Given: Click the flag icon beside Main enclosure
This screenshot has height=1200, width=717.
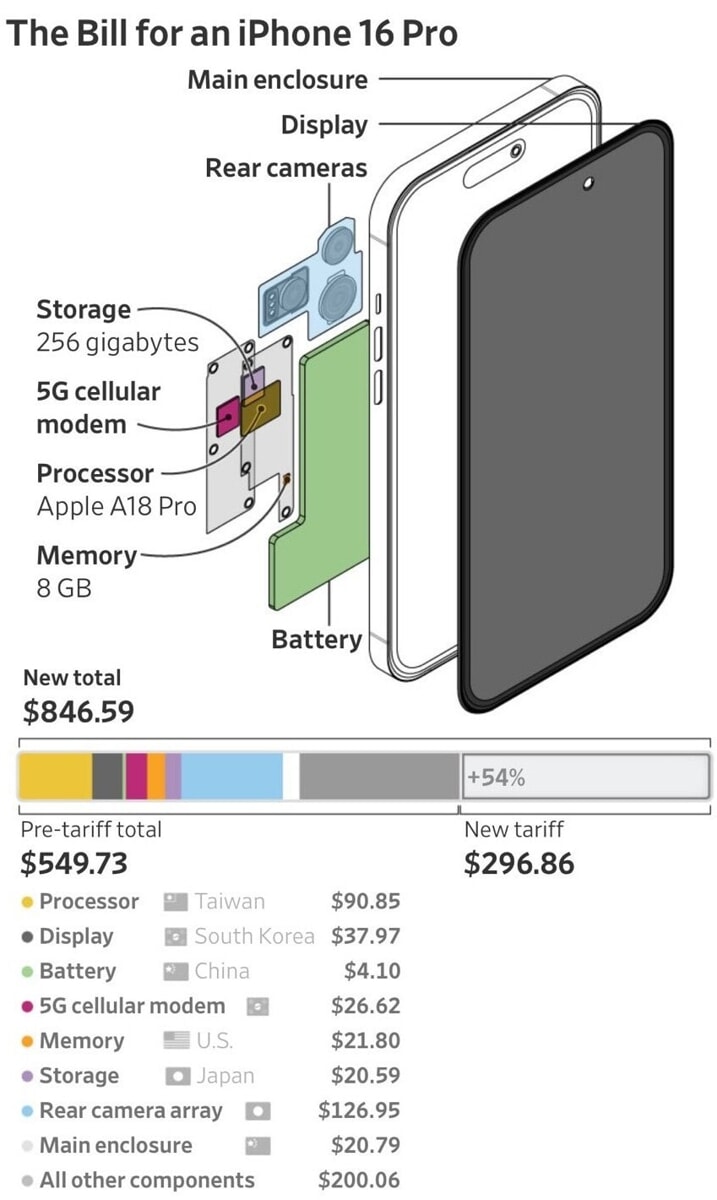Looking at the screenshot, I should 257,1146.
